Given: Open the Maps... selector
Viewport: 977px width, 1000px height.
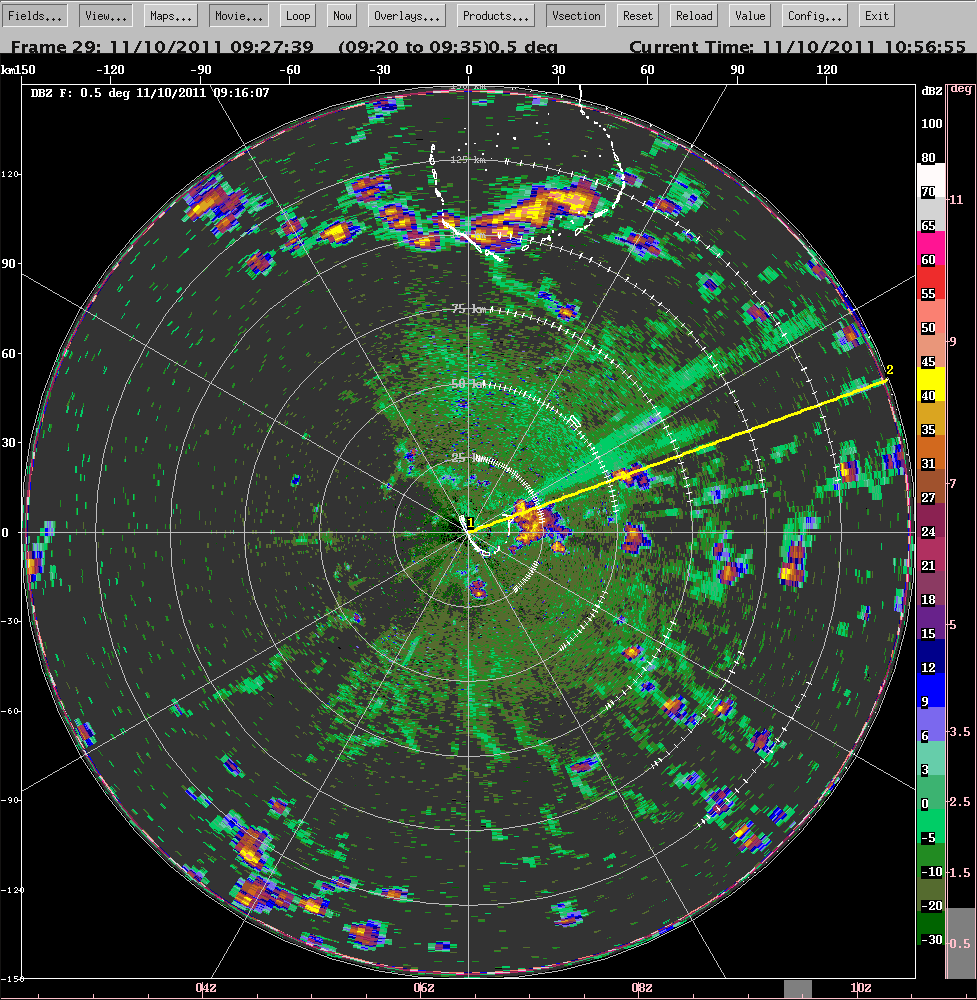Looking at the screenshot, I should pos(171,16).
